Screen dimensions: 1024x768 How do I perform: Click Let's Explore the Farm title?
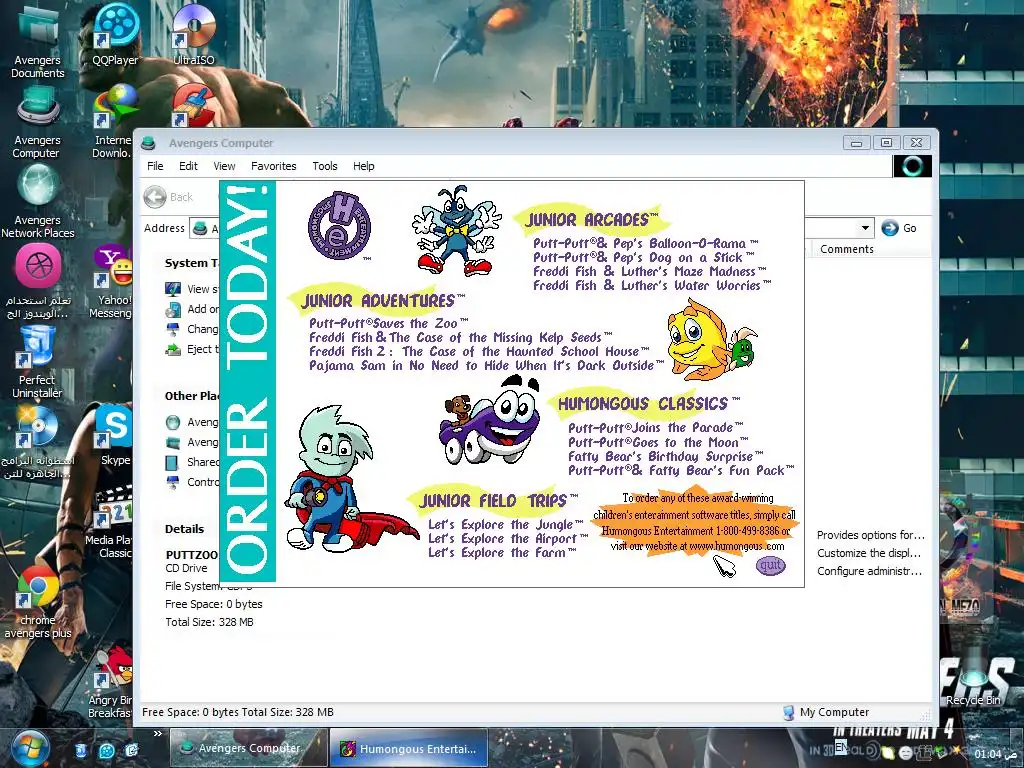coord(503,552)
